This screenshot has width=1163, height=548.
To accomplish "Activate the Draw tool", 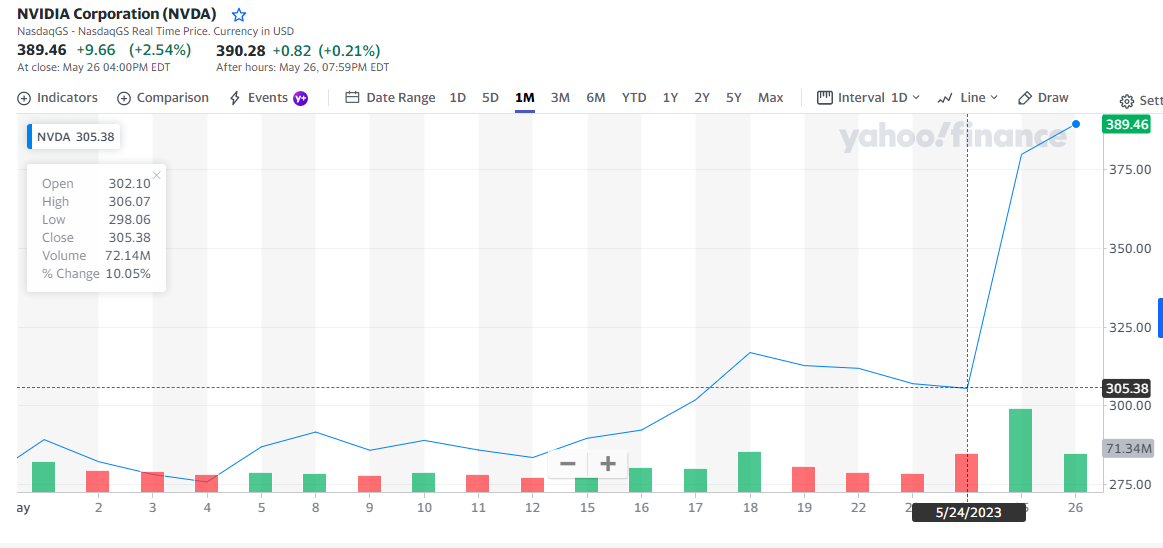I will [1043, 98].
